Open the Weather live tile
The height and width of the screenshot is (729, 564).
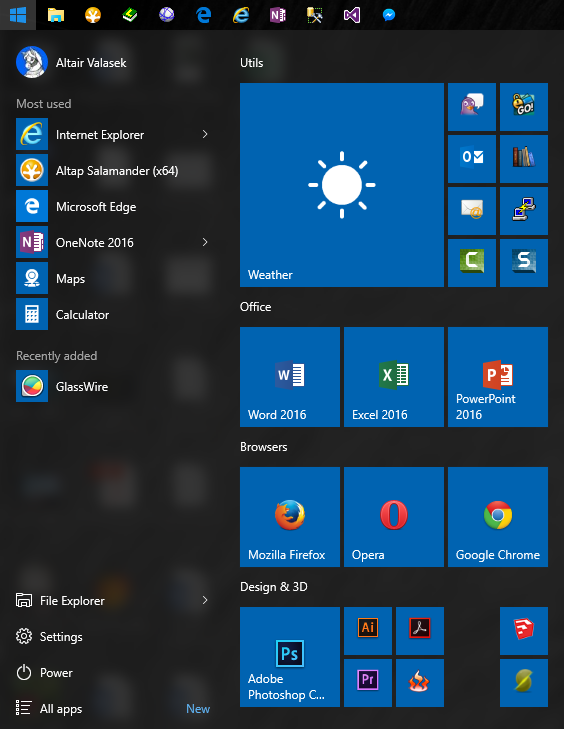(342, 185)
